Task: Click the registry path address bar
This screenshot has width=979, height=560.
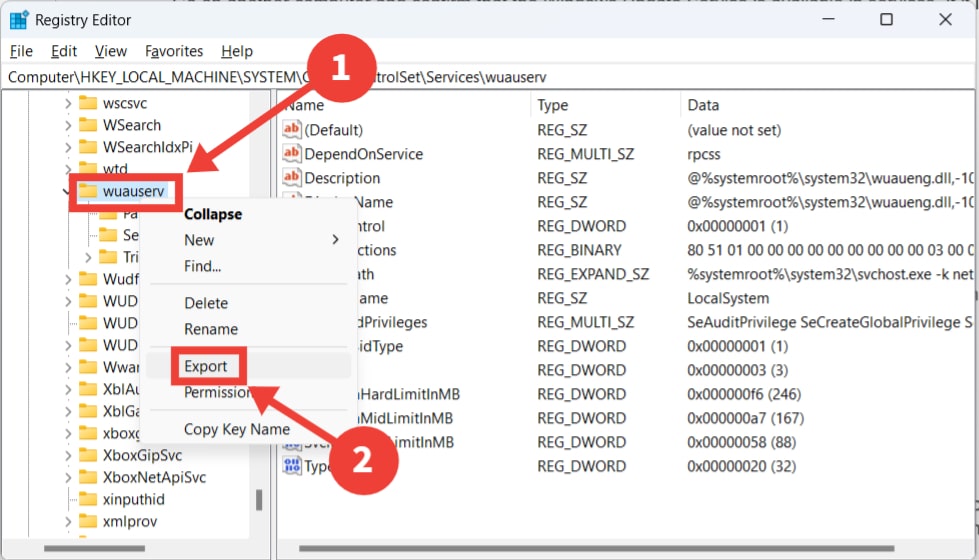Action: click(490, 77)
